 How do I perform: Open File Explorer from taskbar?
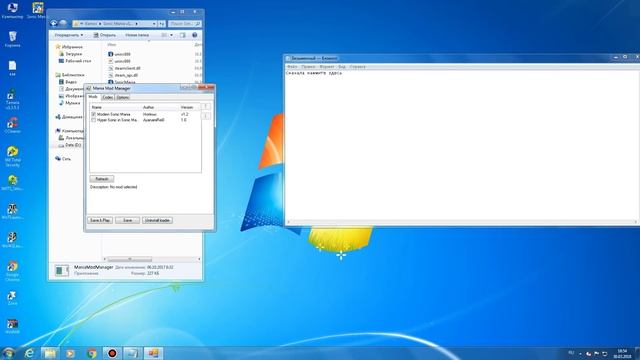pos(50,353)
